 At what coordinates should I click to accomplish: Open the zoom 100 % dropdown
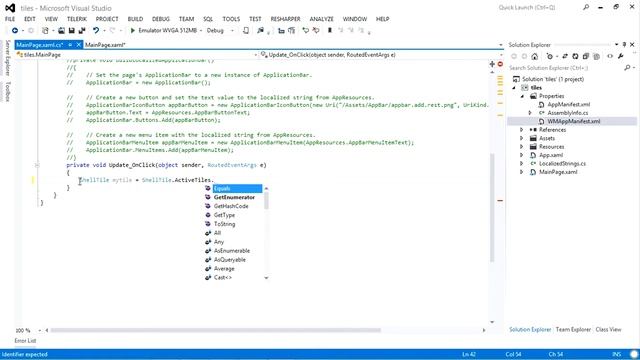point(40,330)
